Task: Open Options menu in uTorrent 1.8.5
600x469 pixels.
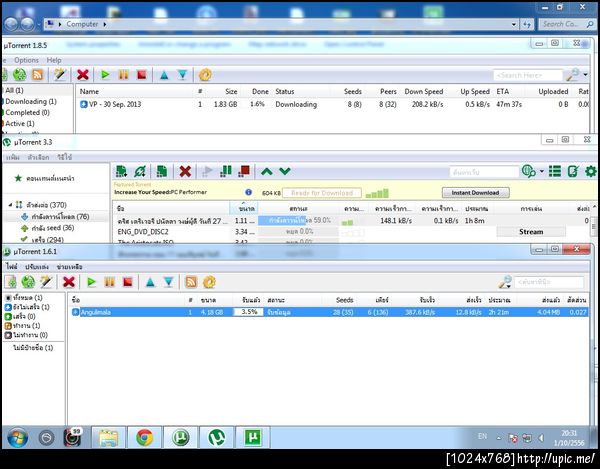Action: [x=26, y=60]
